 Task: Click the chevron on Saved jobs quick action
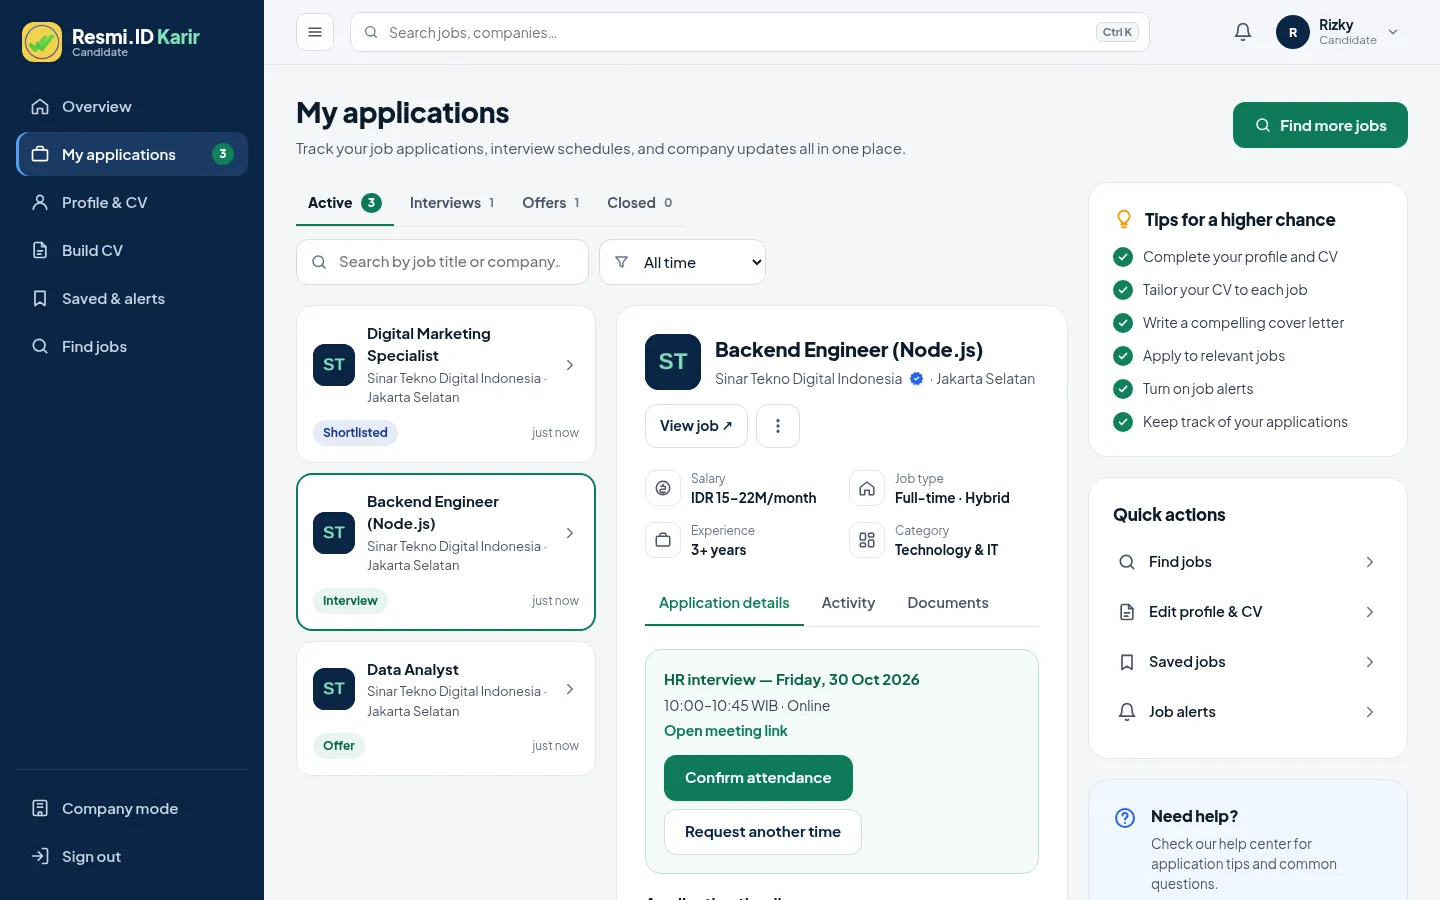(x=1370, y=662)
